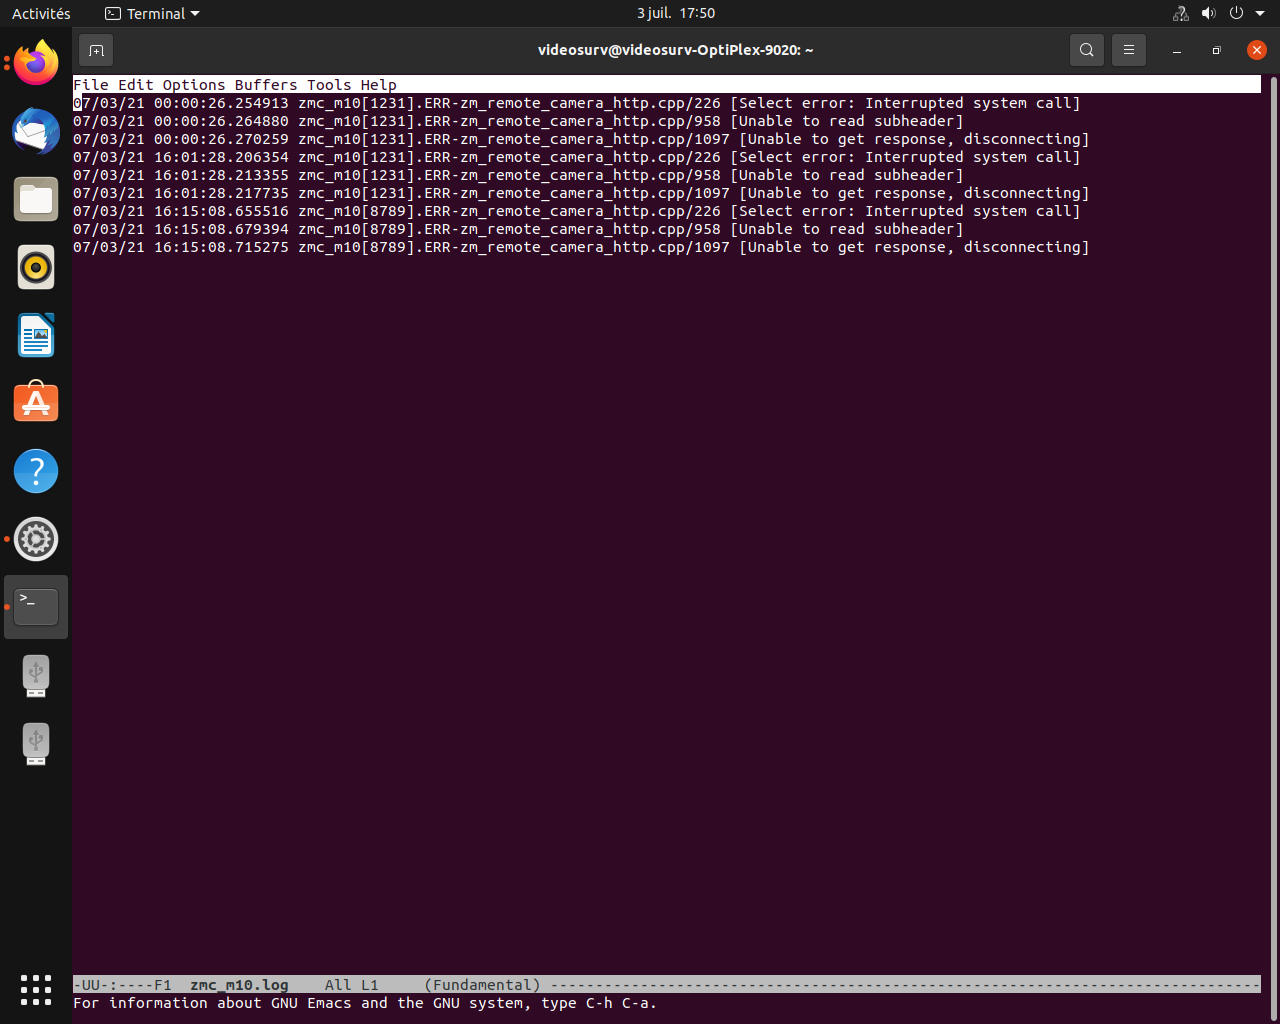Open Ubuntu Software store icon
The height and width of the screenshot is (1024, 1280).
click(x=36, y=403)
